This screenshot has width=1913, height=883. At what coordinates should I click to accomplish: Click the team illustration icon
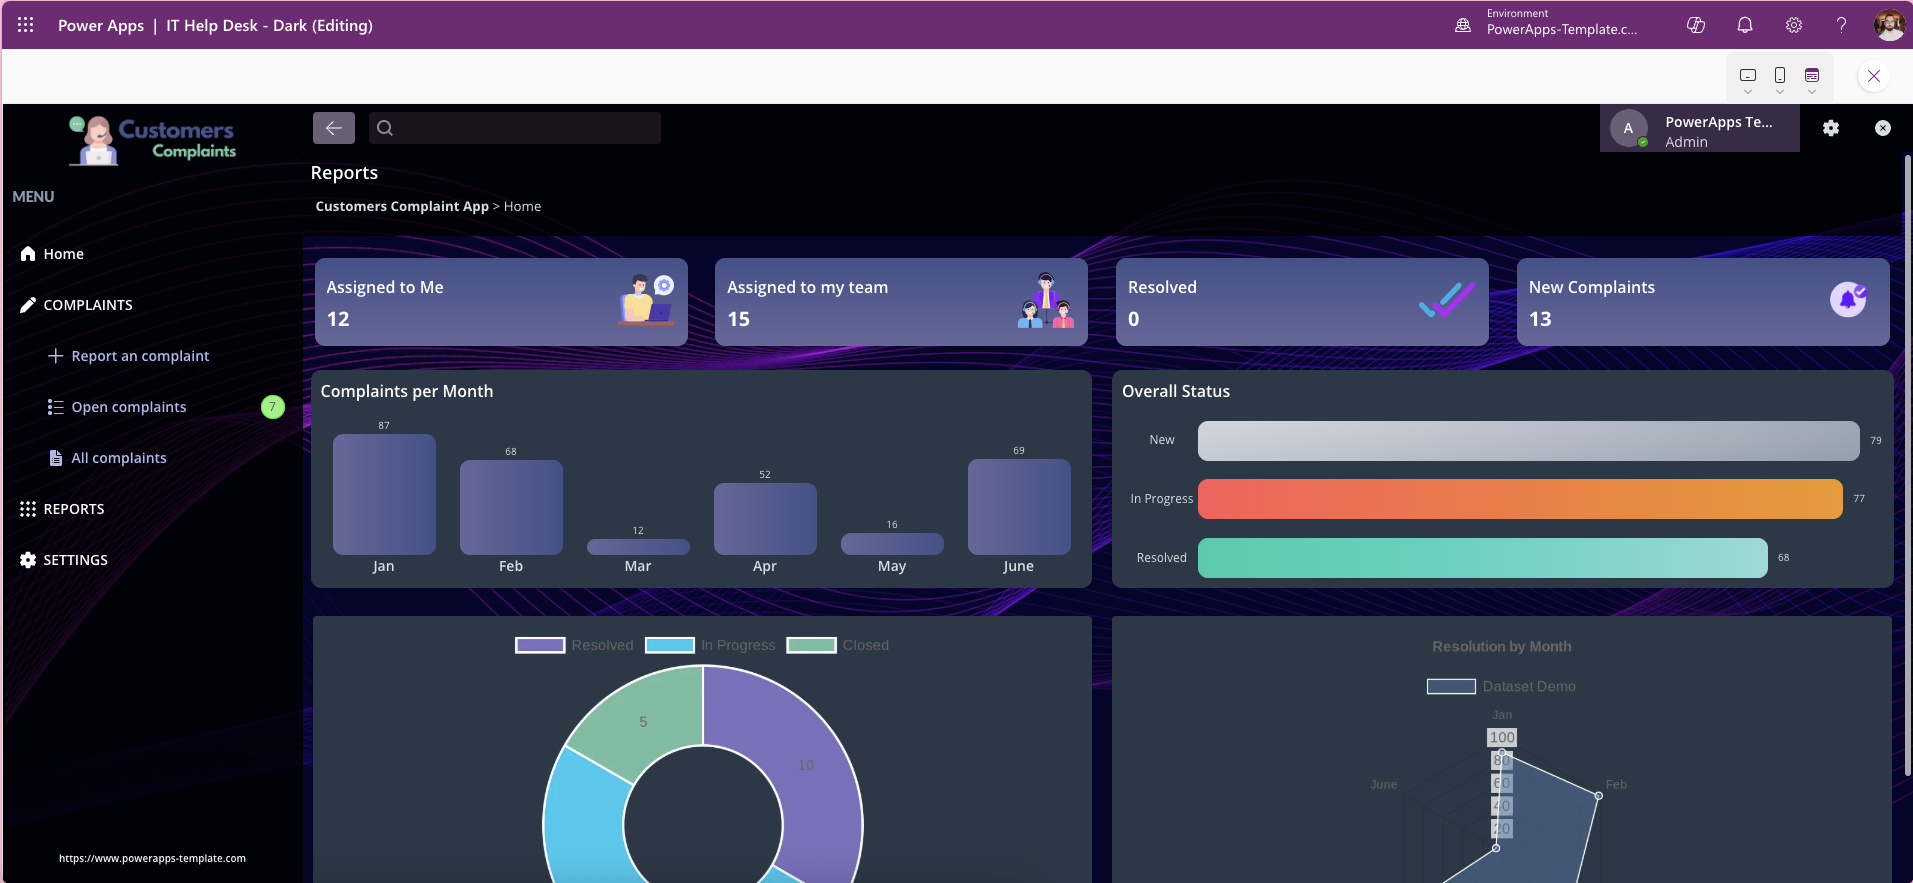[x=1046, y=300]
